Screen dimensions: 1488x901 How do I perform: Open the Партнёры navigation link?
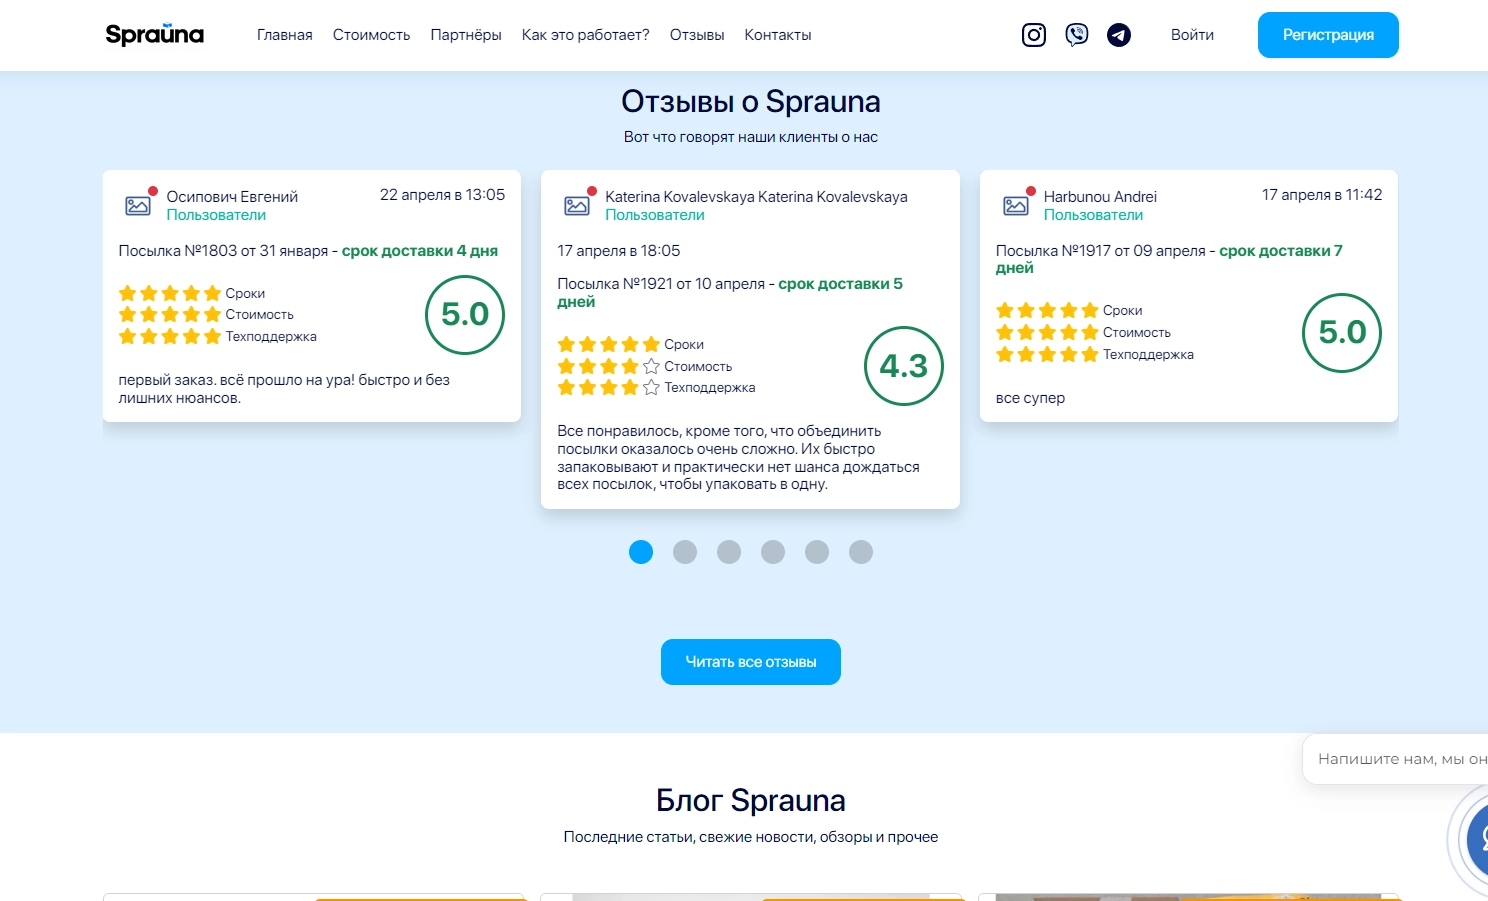[x=466, y=35]
